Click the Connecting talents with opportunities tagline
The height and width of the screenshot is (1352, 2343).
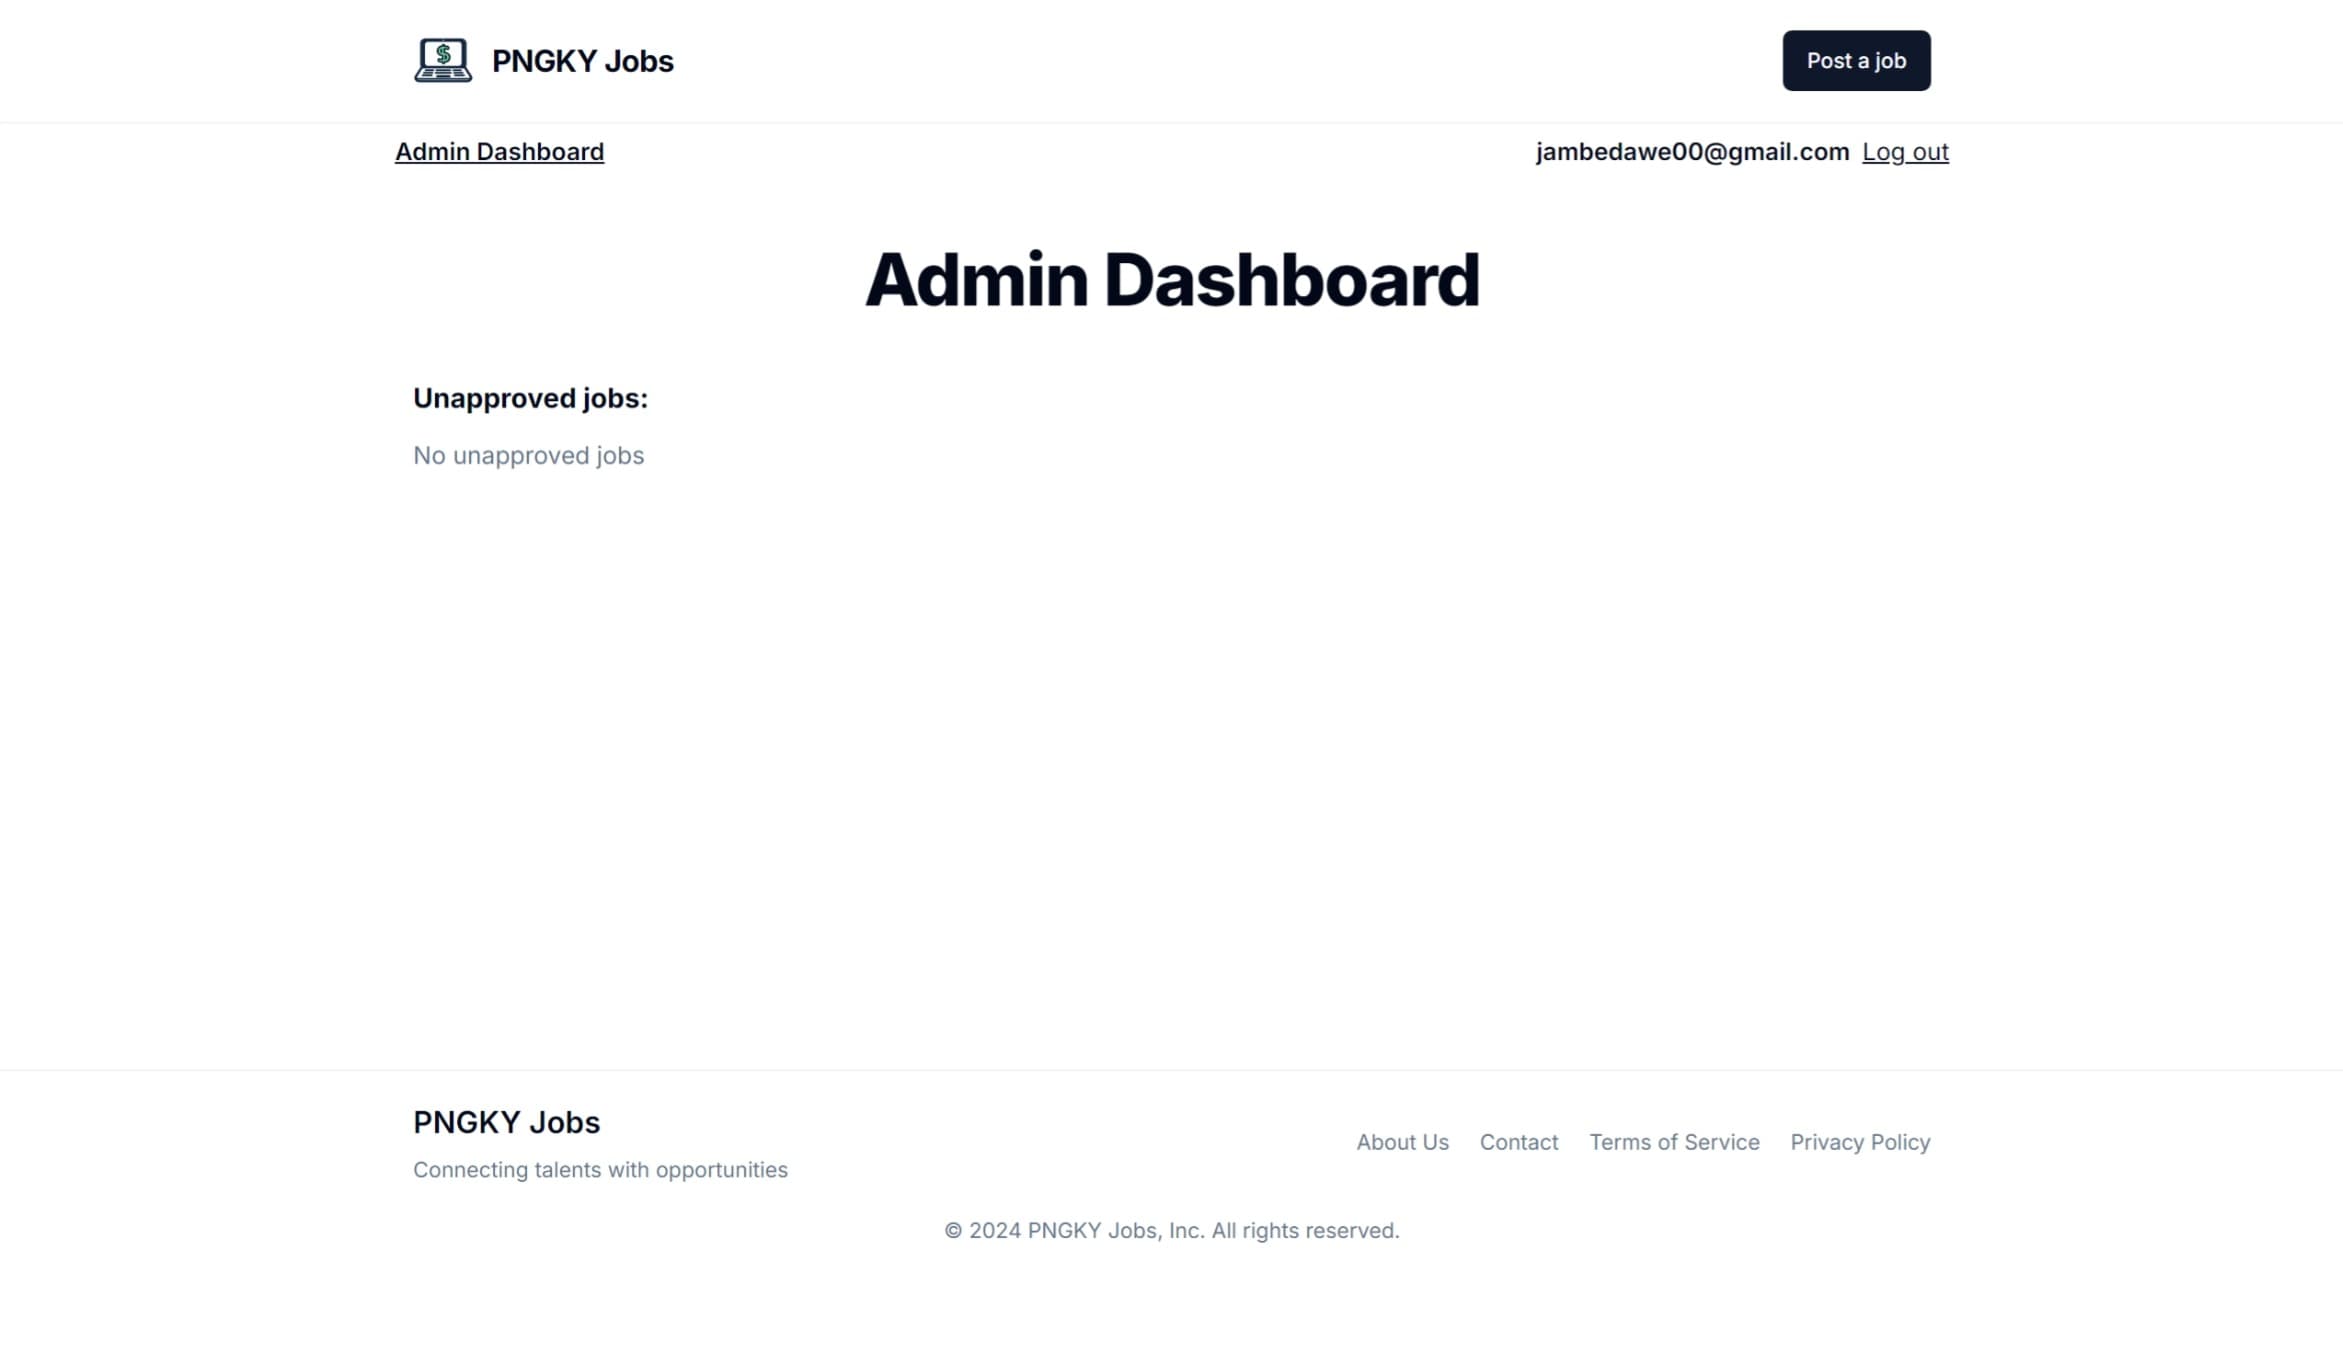(600, 1170)
